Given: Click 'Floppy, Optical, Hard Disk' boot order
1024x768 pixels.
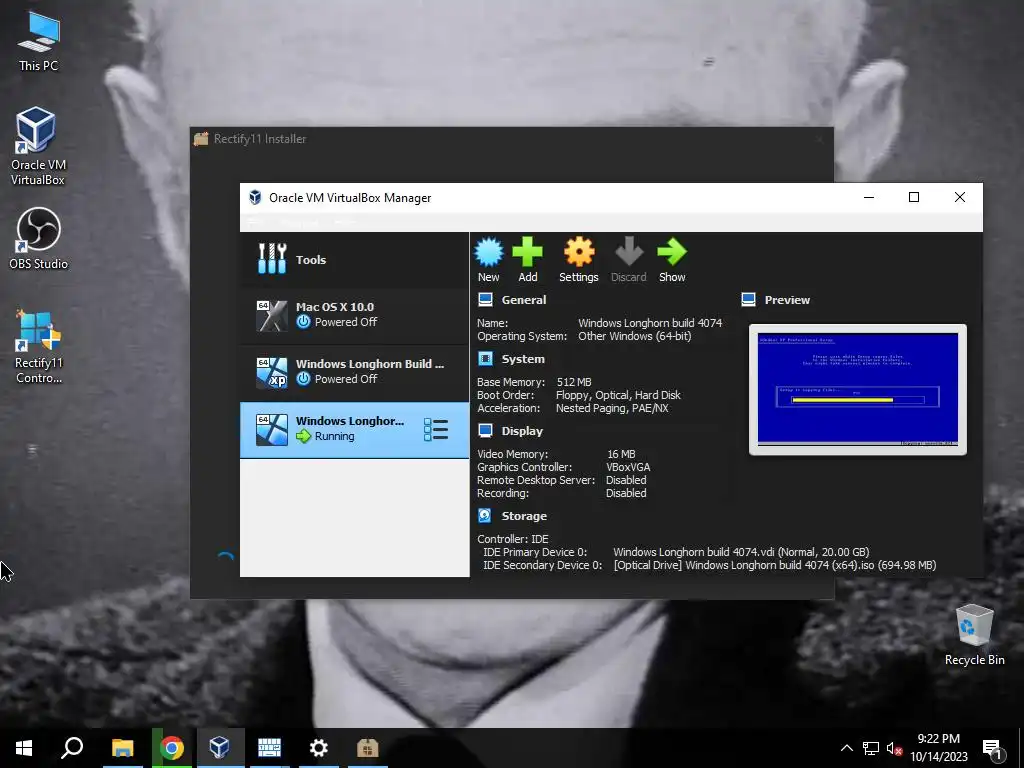Looking at the screenshot, I should click(618, 395).
